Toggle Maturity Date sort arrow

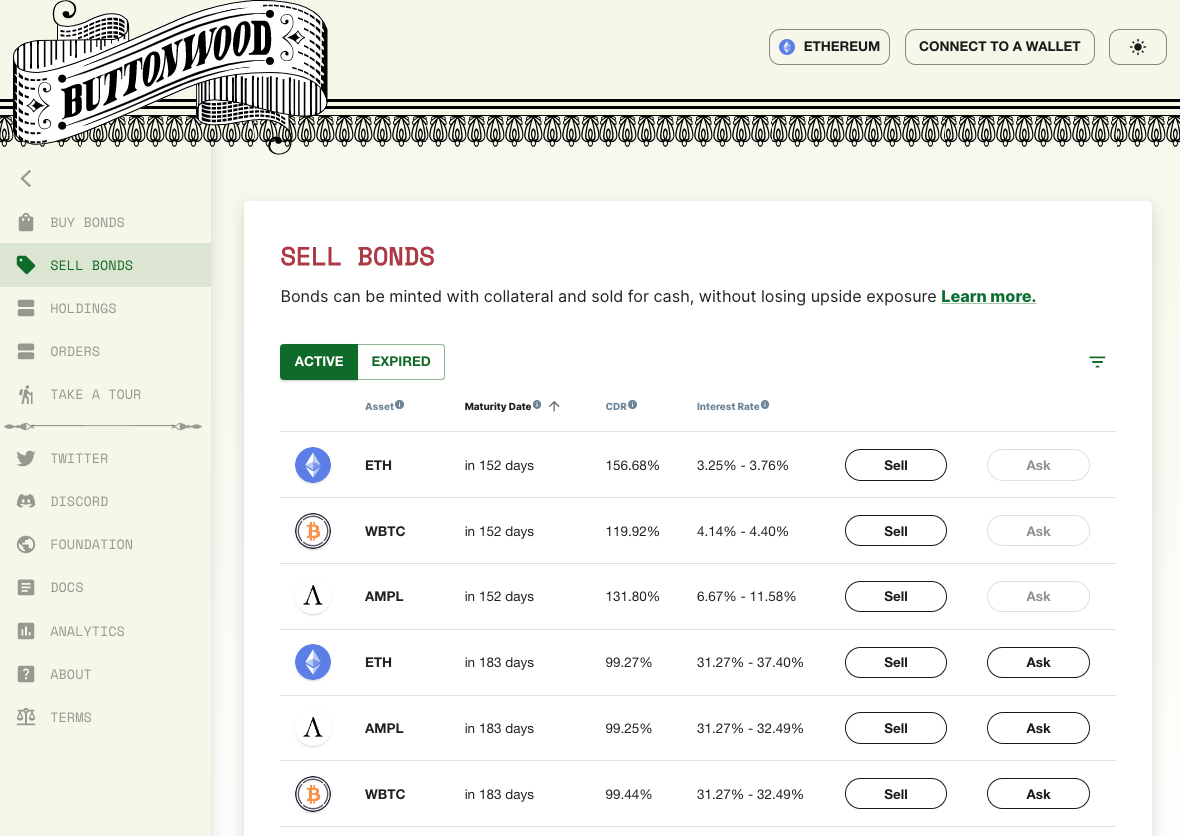pos(555,406)
